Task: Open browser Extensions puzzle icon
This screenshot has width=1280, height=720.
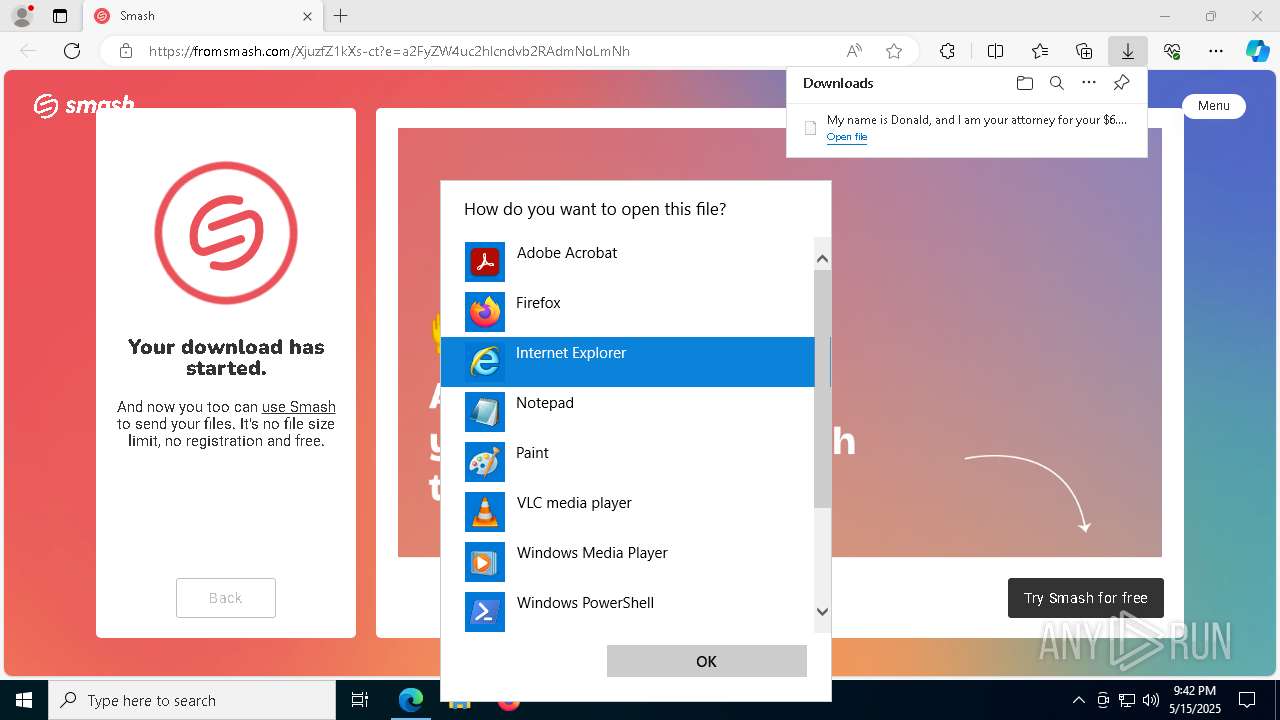Action: tap(947, 51)
